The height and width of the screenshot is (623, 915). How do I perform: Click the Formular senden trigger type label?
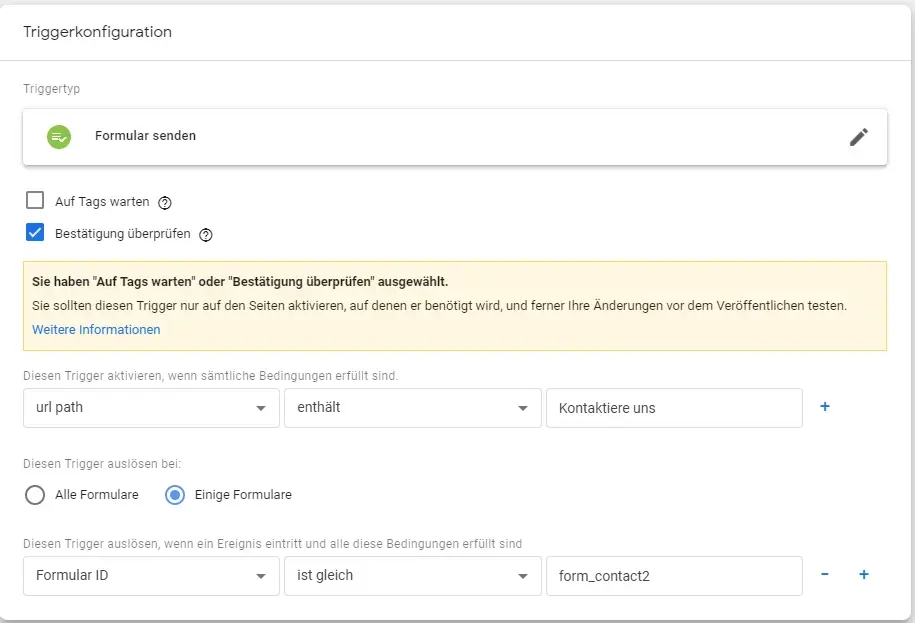[145, 136]
